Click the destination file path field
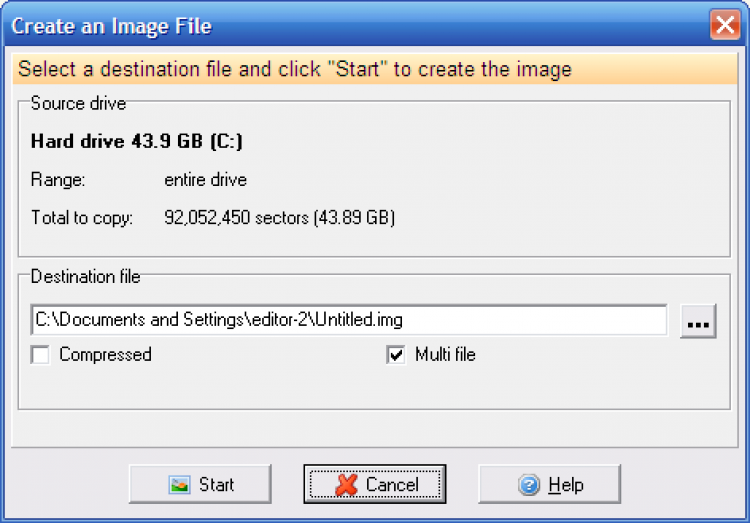The height and width of the screenshot is (523, 750). coord(348,320)
